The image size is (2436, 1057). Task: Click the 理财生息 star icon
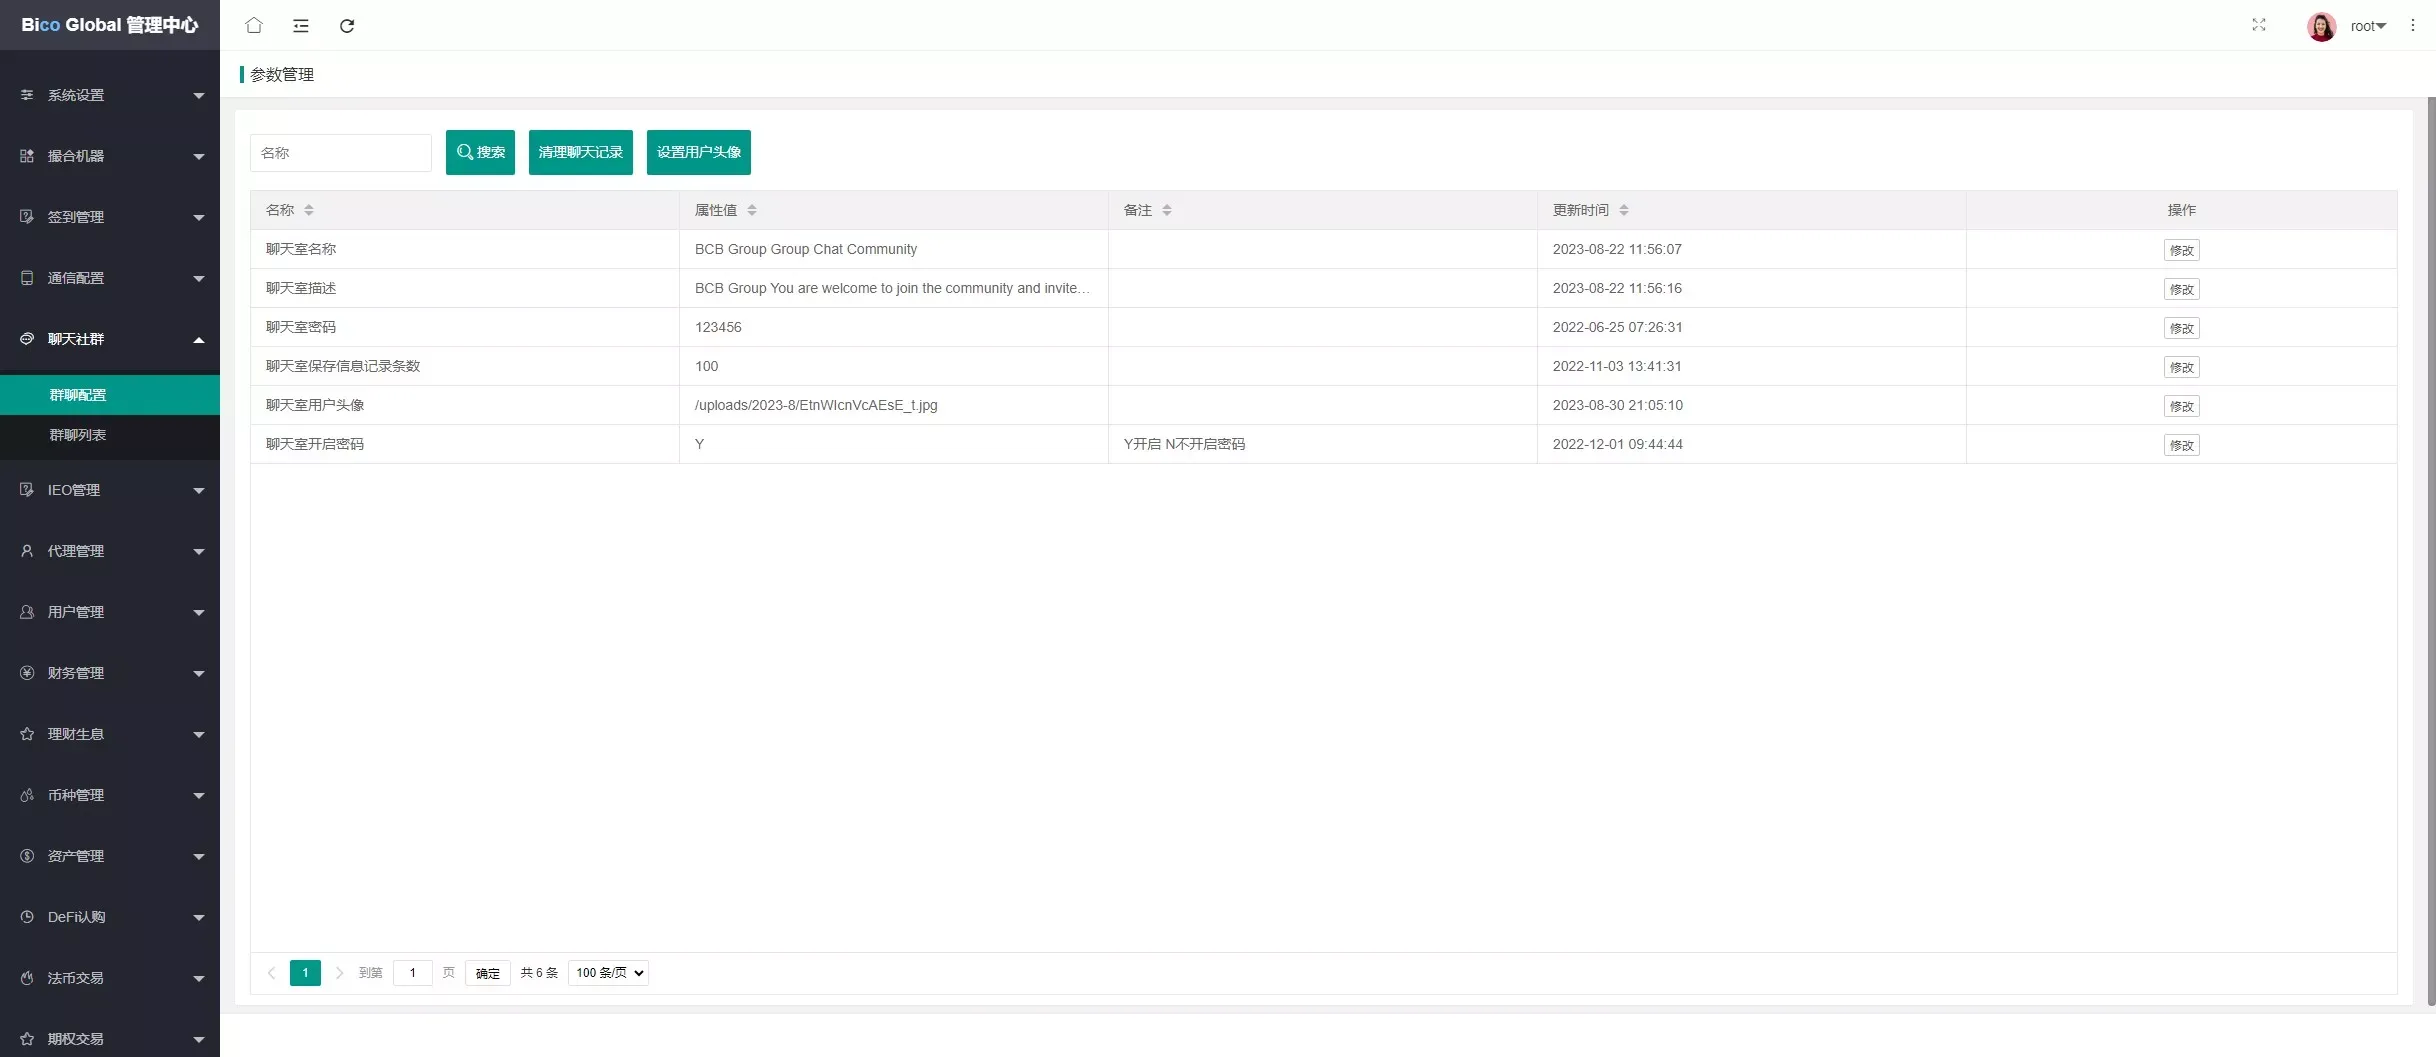(27, 734)
